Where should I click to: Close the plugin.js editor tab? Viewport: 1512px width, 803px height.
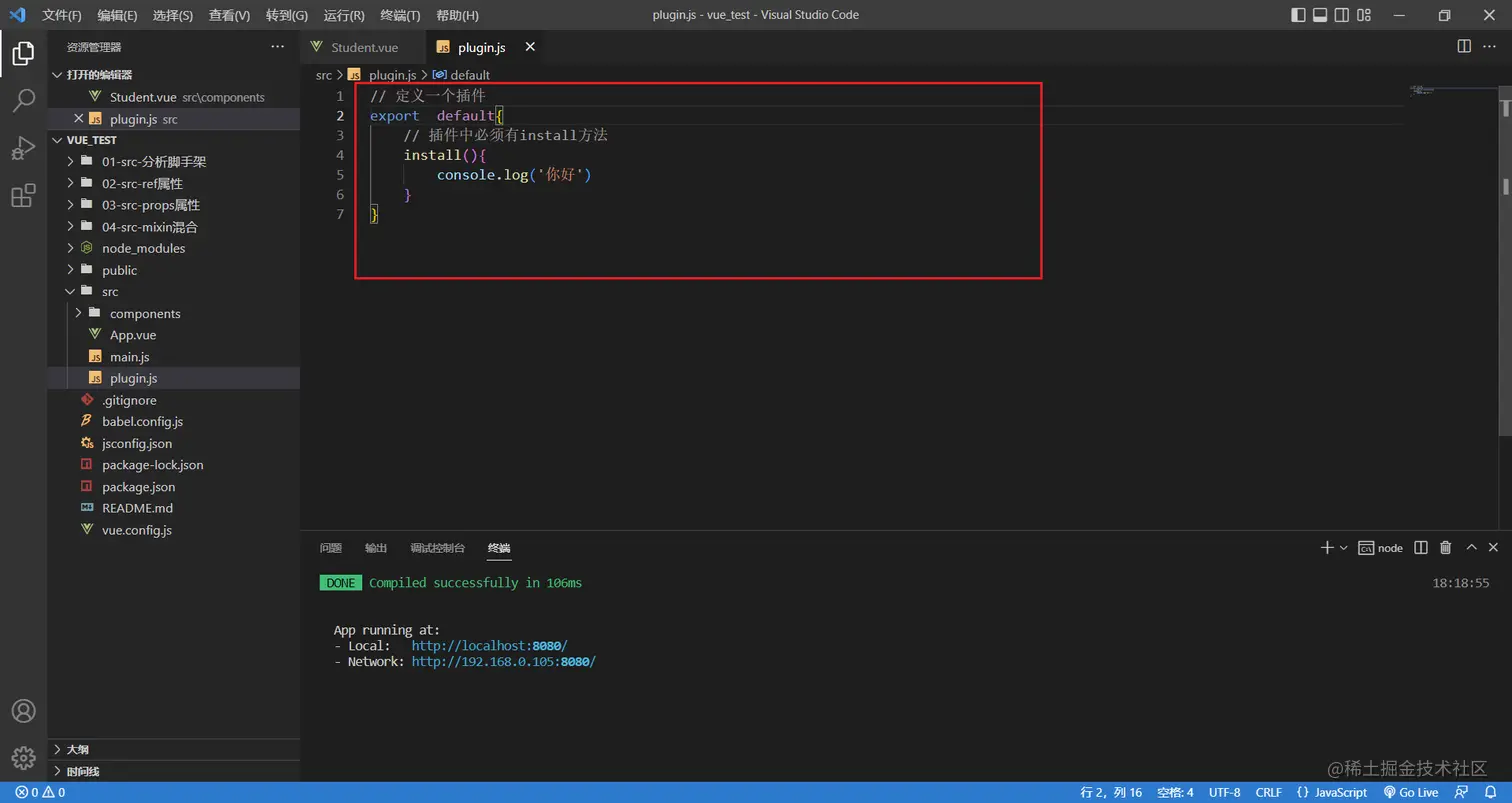pyautogui.click(x=530, y=47)
